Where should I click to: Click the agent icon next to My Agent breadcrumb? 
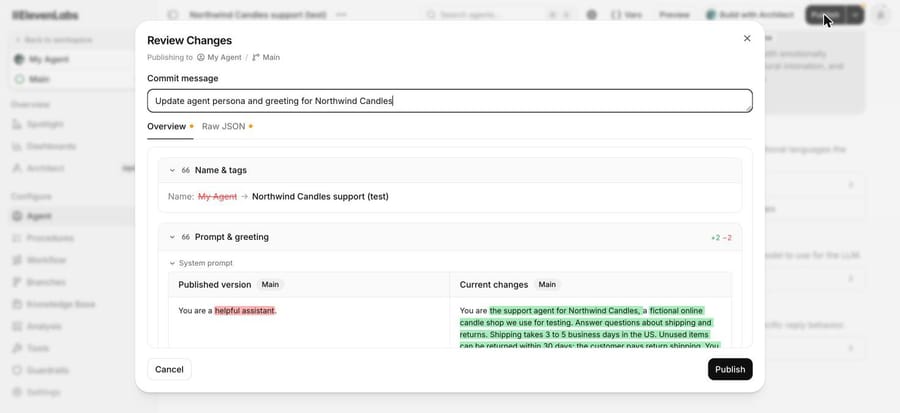point(201,57)
